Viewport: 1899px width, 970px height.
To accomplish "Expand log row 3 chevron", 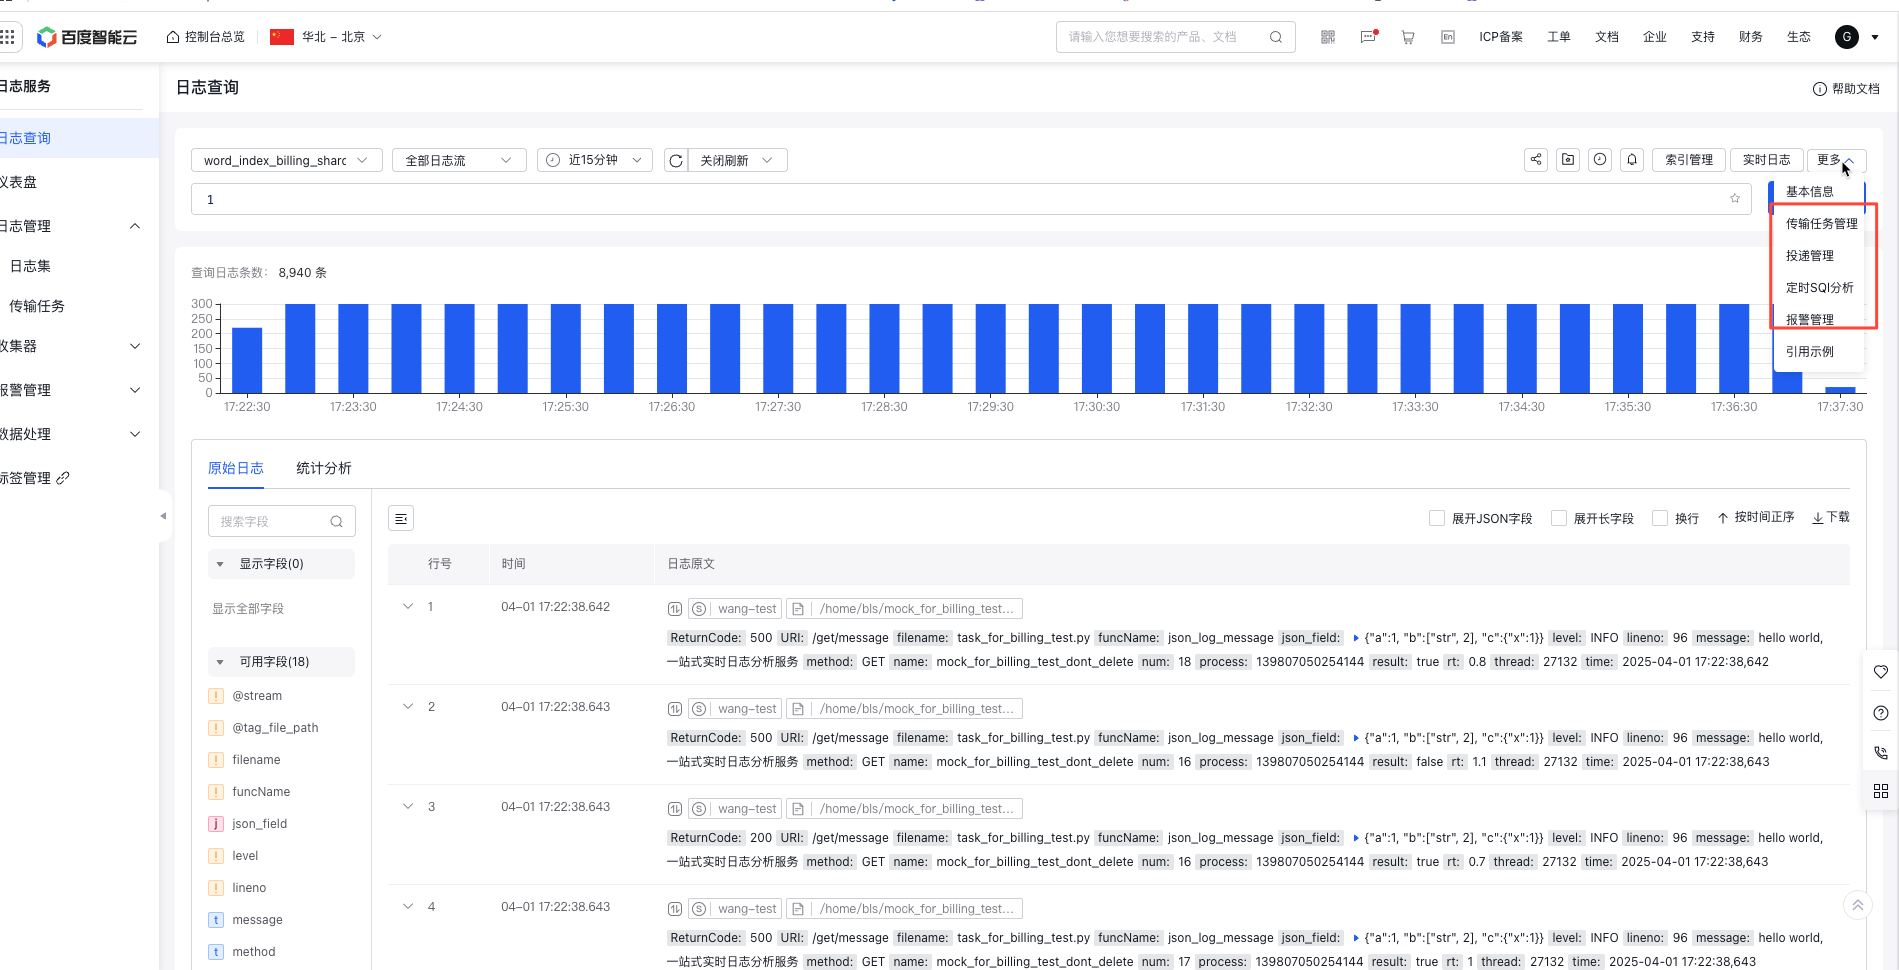I will (x=408, y=806).
